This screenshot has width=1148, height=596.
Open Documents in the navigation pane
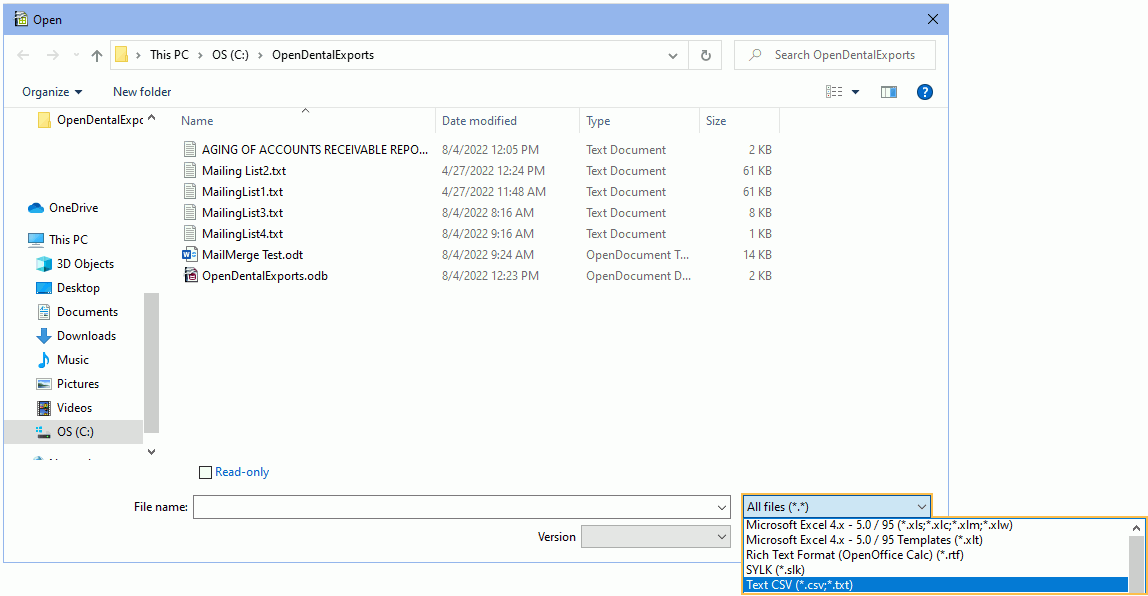(77, 312)
